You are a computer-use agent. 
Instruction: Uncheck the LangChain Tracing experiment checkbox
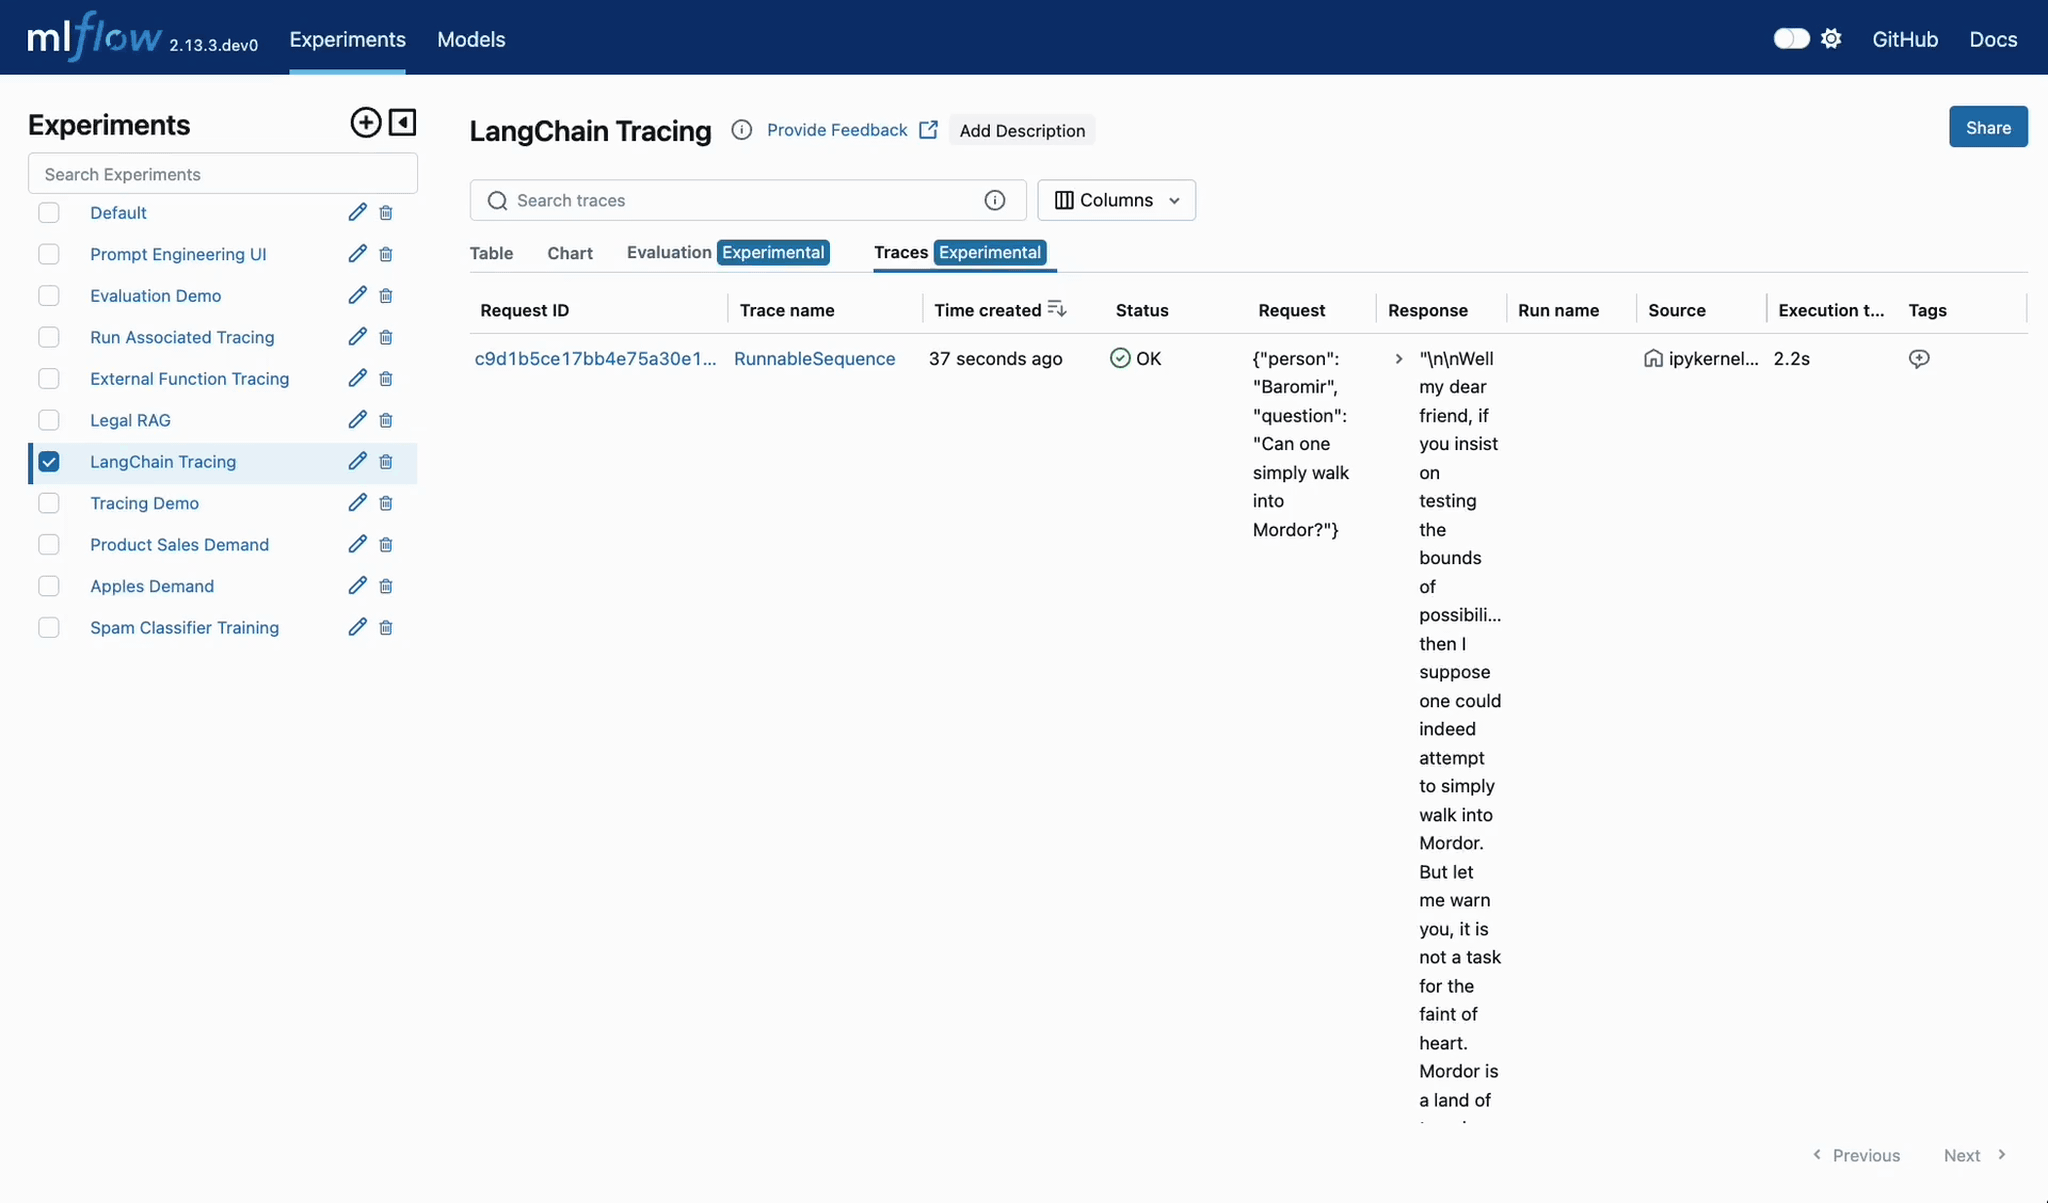click(x=49, y=461)
